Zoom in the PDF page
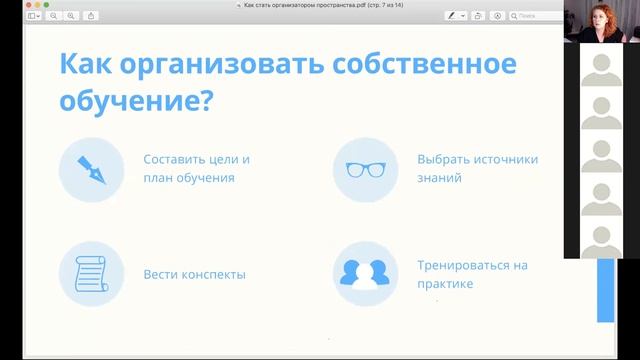 (71, 16)
